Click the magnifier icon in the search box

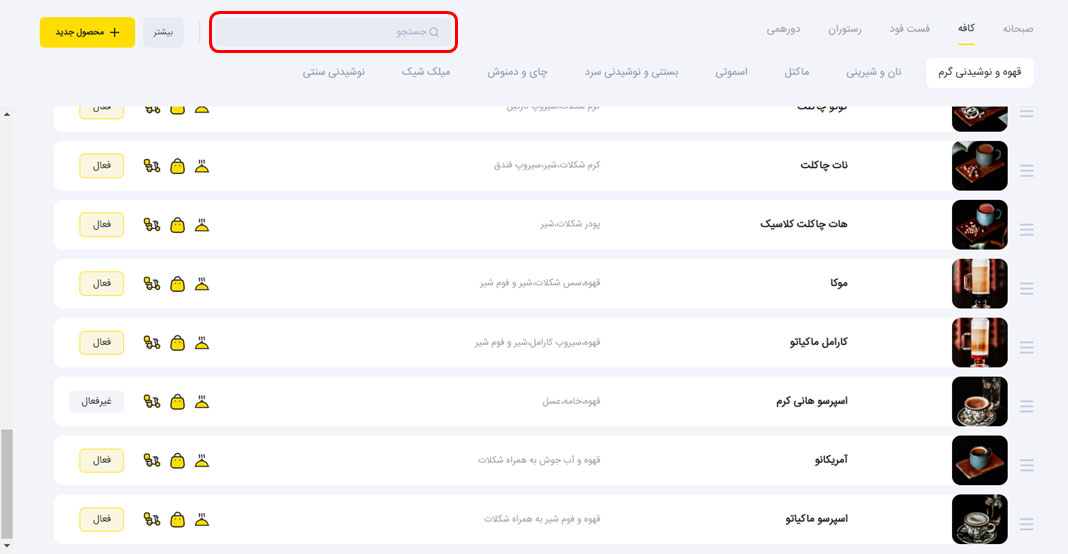tap(434, 32)
